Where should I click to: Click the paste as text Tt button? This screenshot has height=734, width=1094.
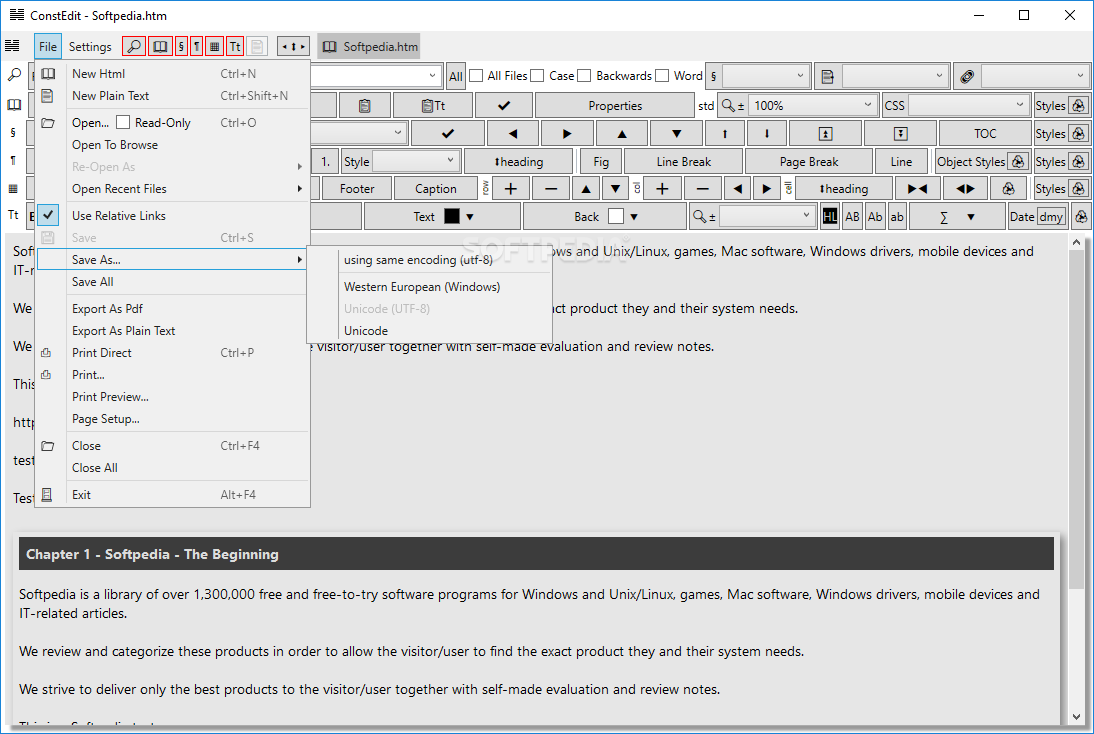tap(433, 105)
